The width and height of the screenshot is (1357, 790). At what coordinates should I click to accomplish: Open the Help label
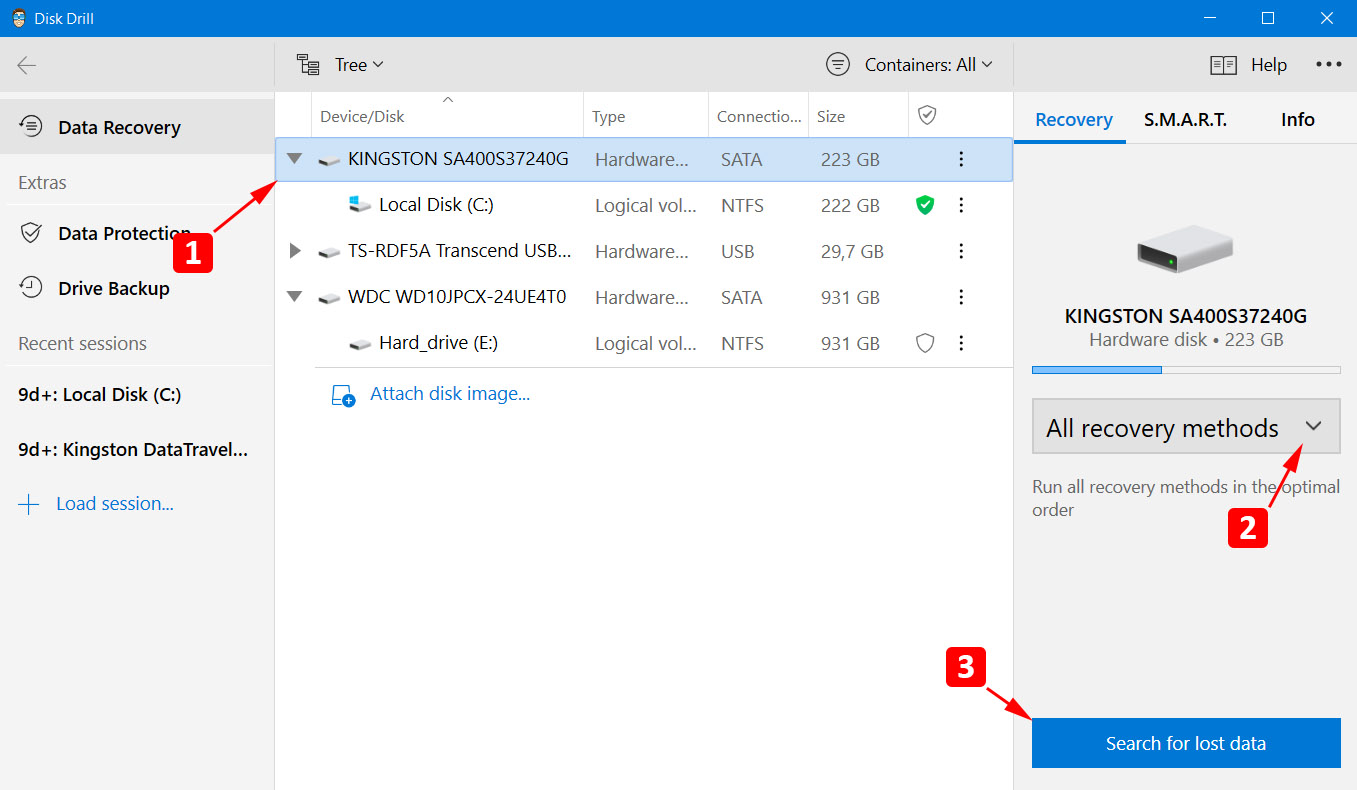(1269, 65)
